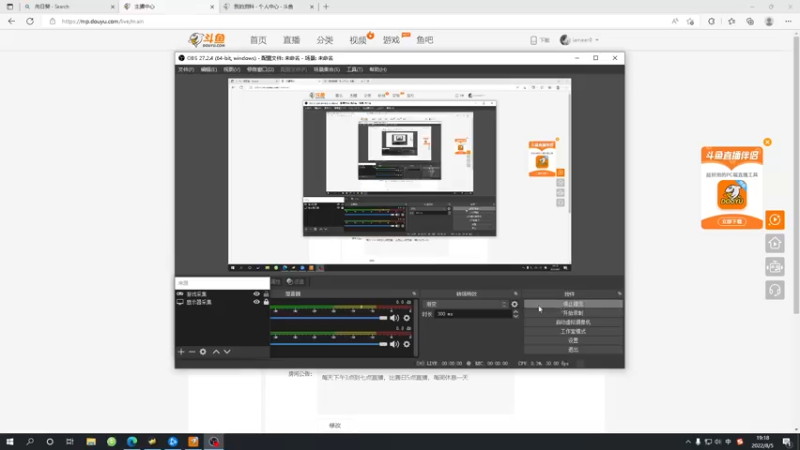
Task: Click the download phone icon in header
Action: coord(534,40)
